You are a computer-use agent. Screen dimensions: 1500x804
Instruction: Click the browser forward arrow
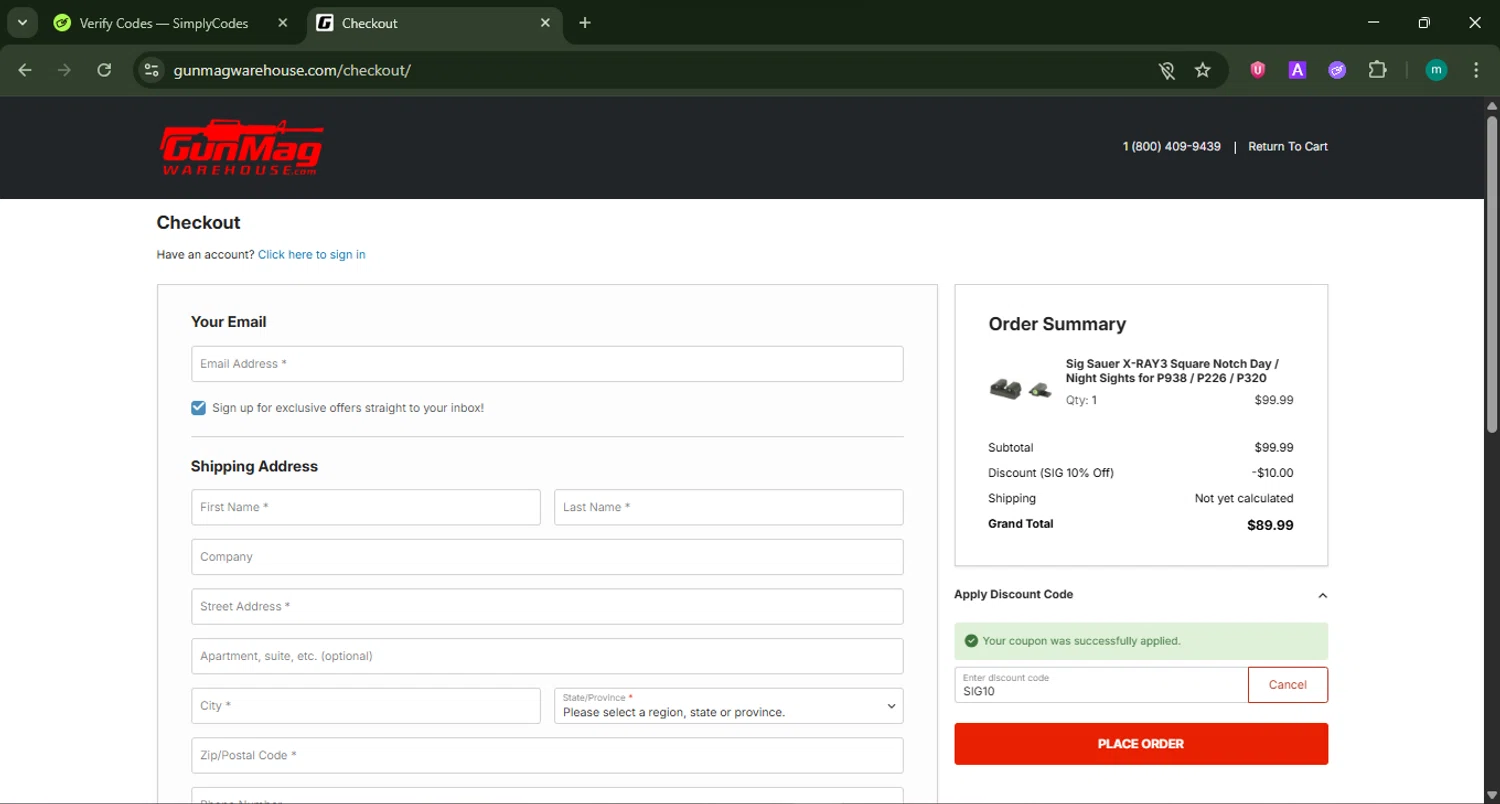point(64,70)
